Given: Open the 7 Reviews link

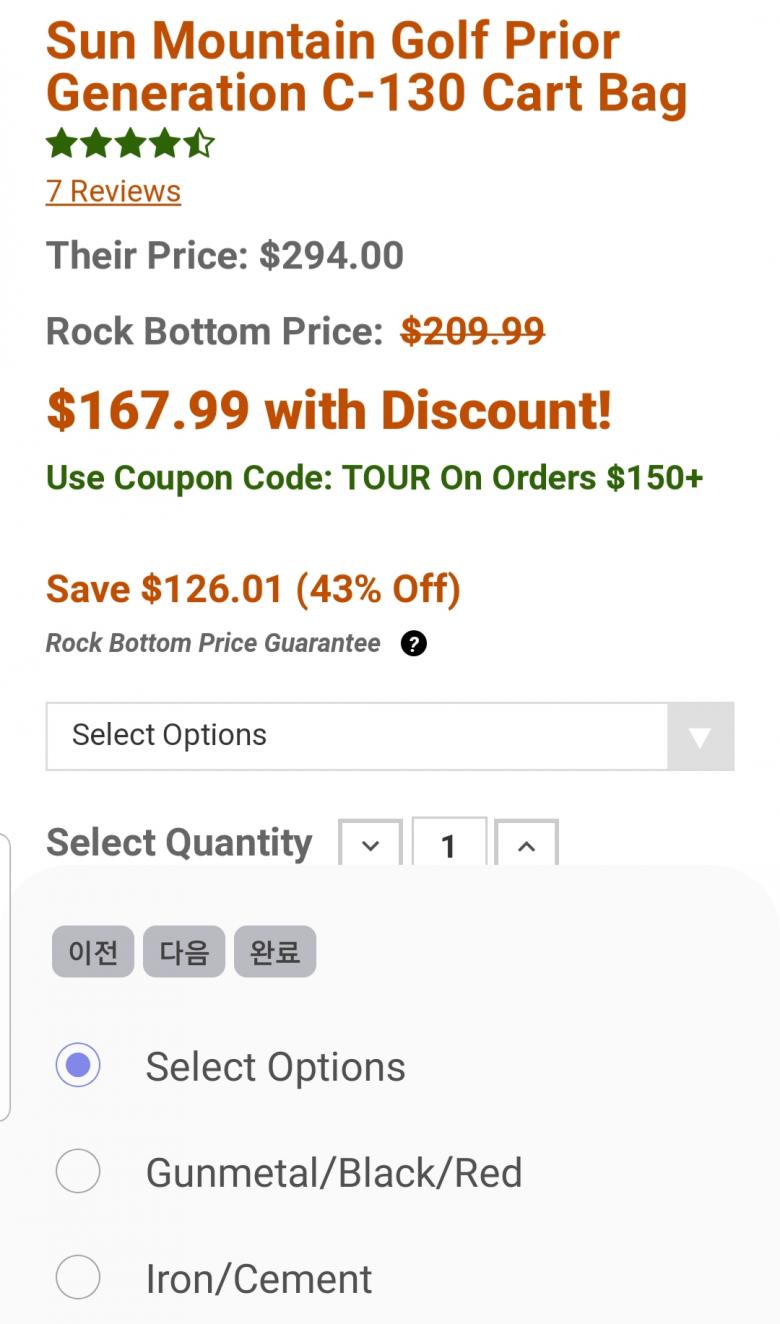Looking at the screenshot, I should tap(113, 191).
